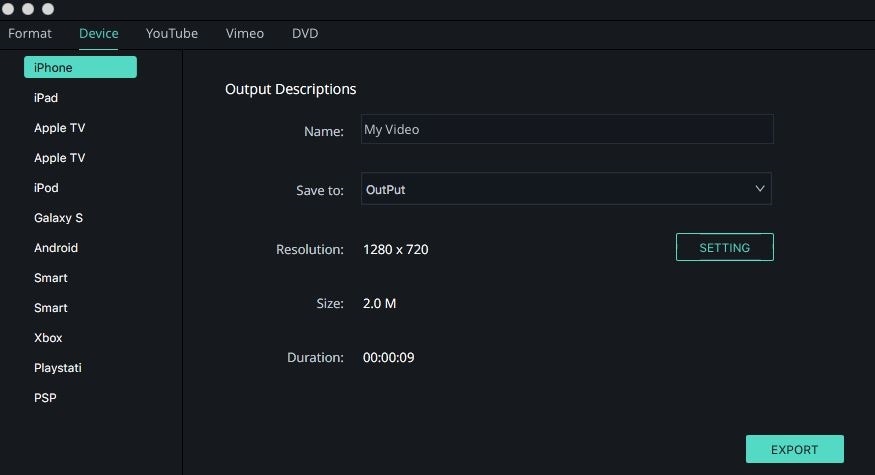Minimize the export window
Image resolution: width=875 pixels, height=475 pixels.
[28, 9]
